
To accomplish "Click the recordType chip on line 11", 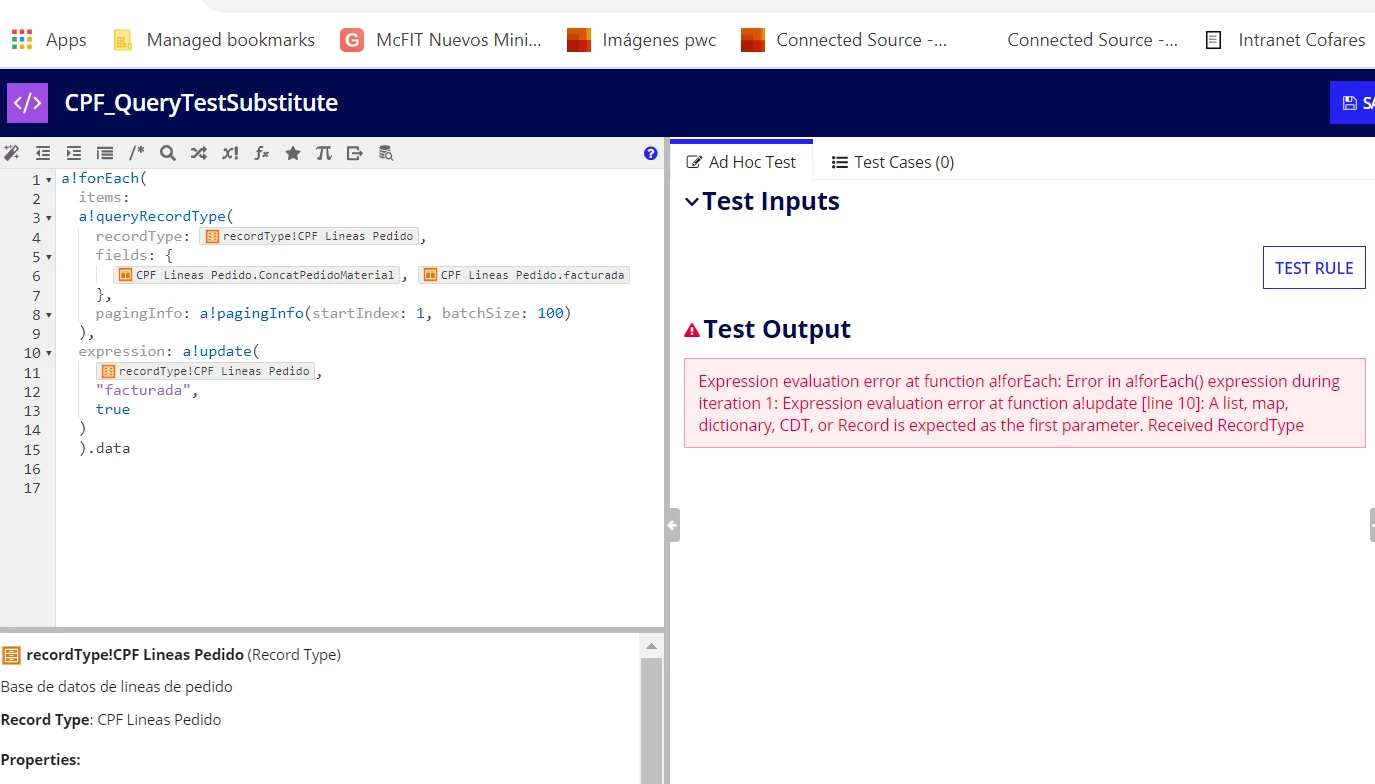I will click(205, 371).
